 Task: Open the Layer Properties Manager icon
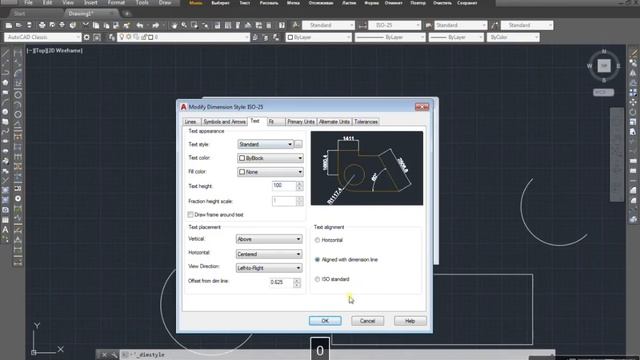coord(112,37)
